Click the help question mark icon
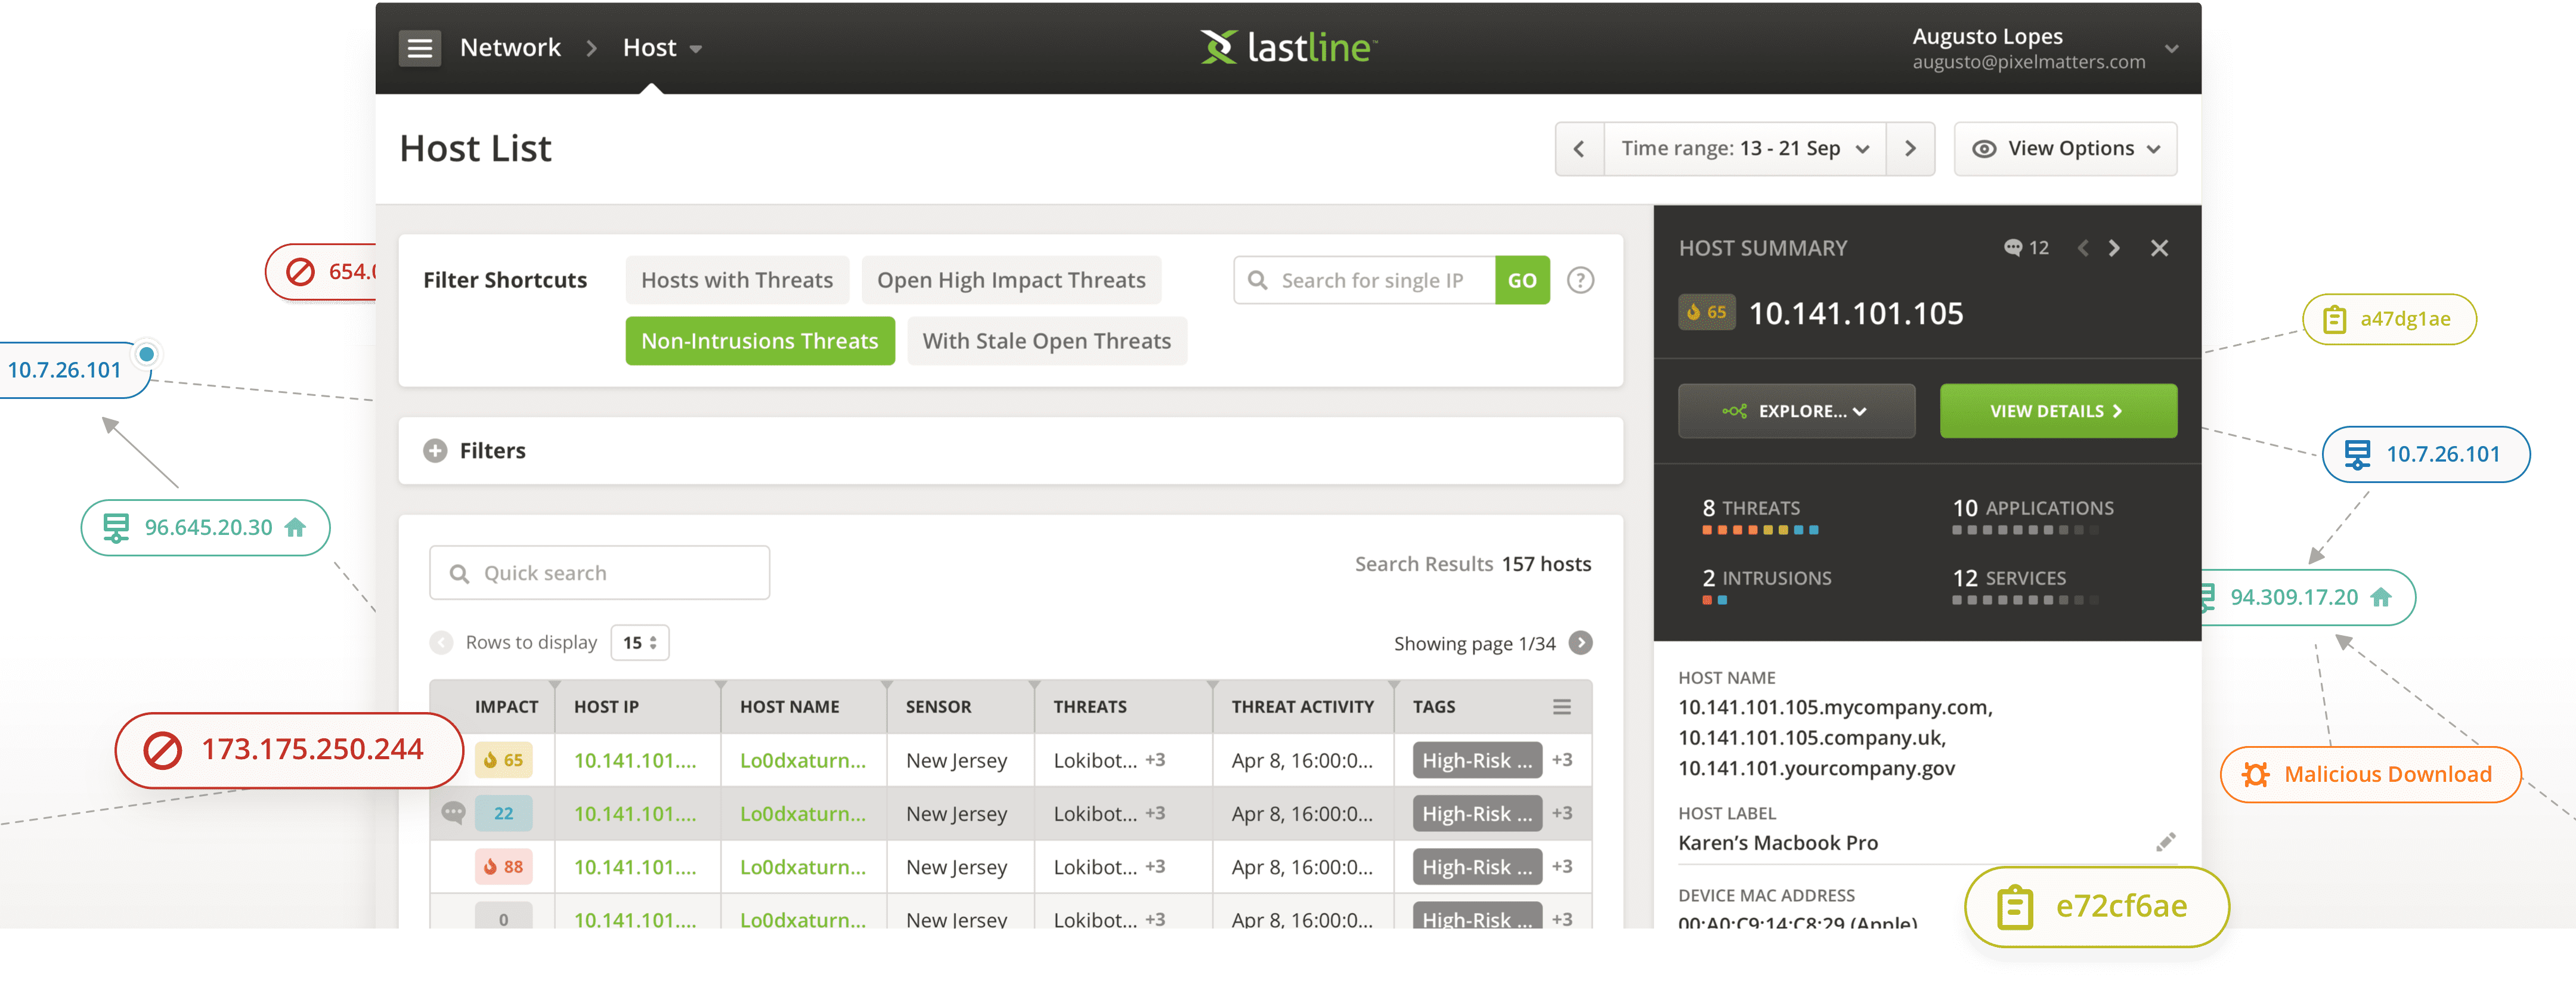The image size is (2576, 984). click(1580, 280)
